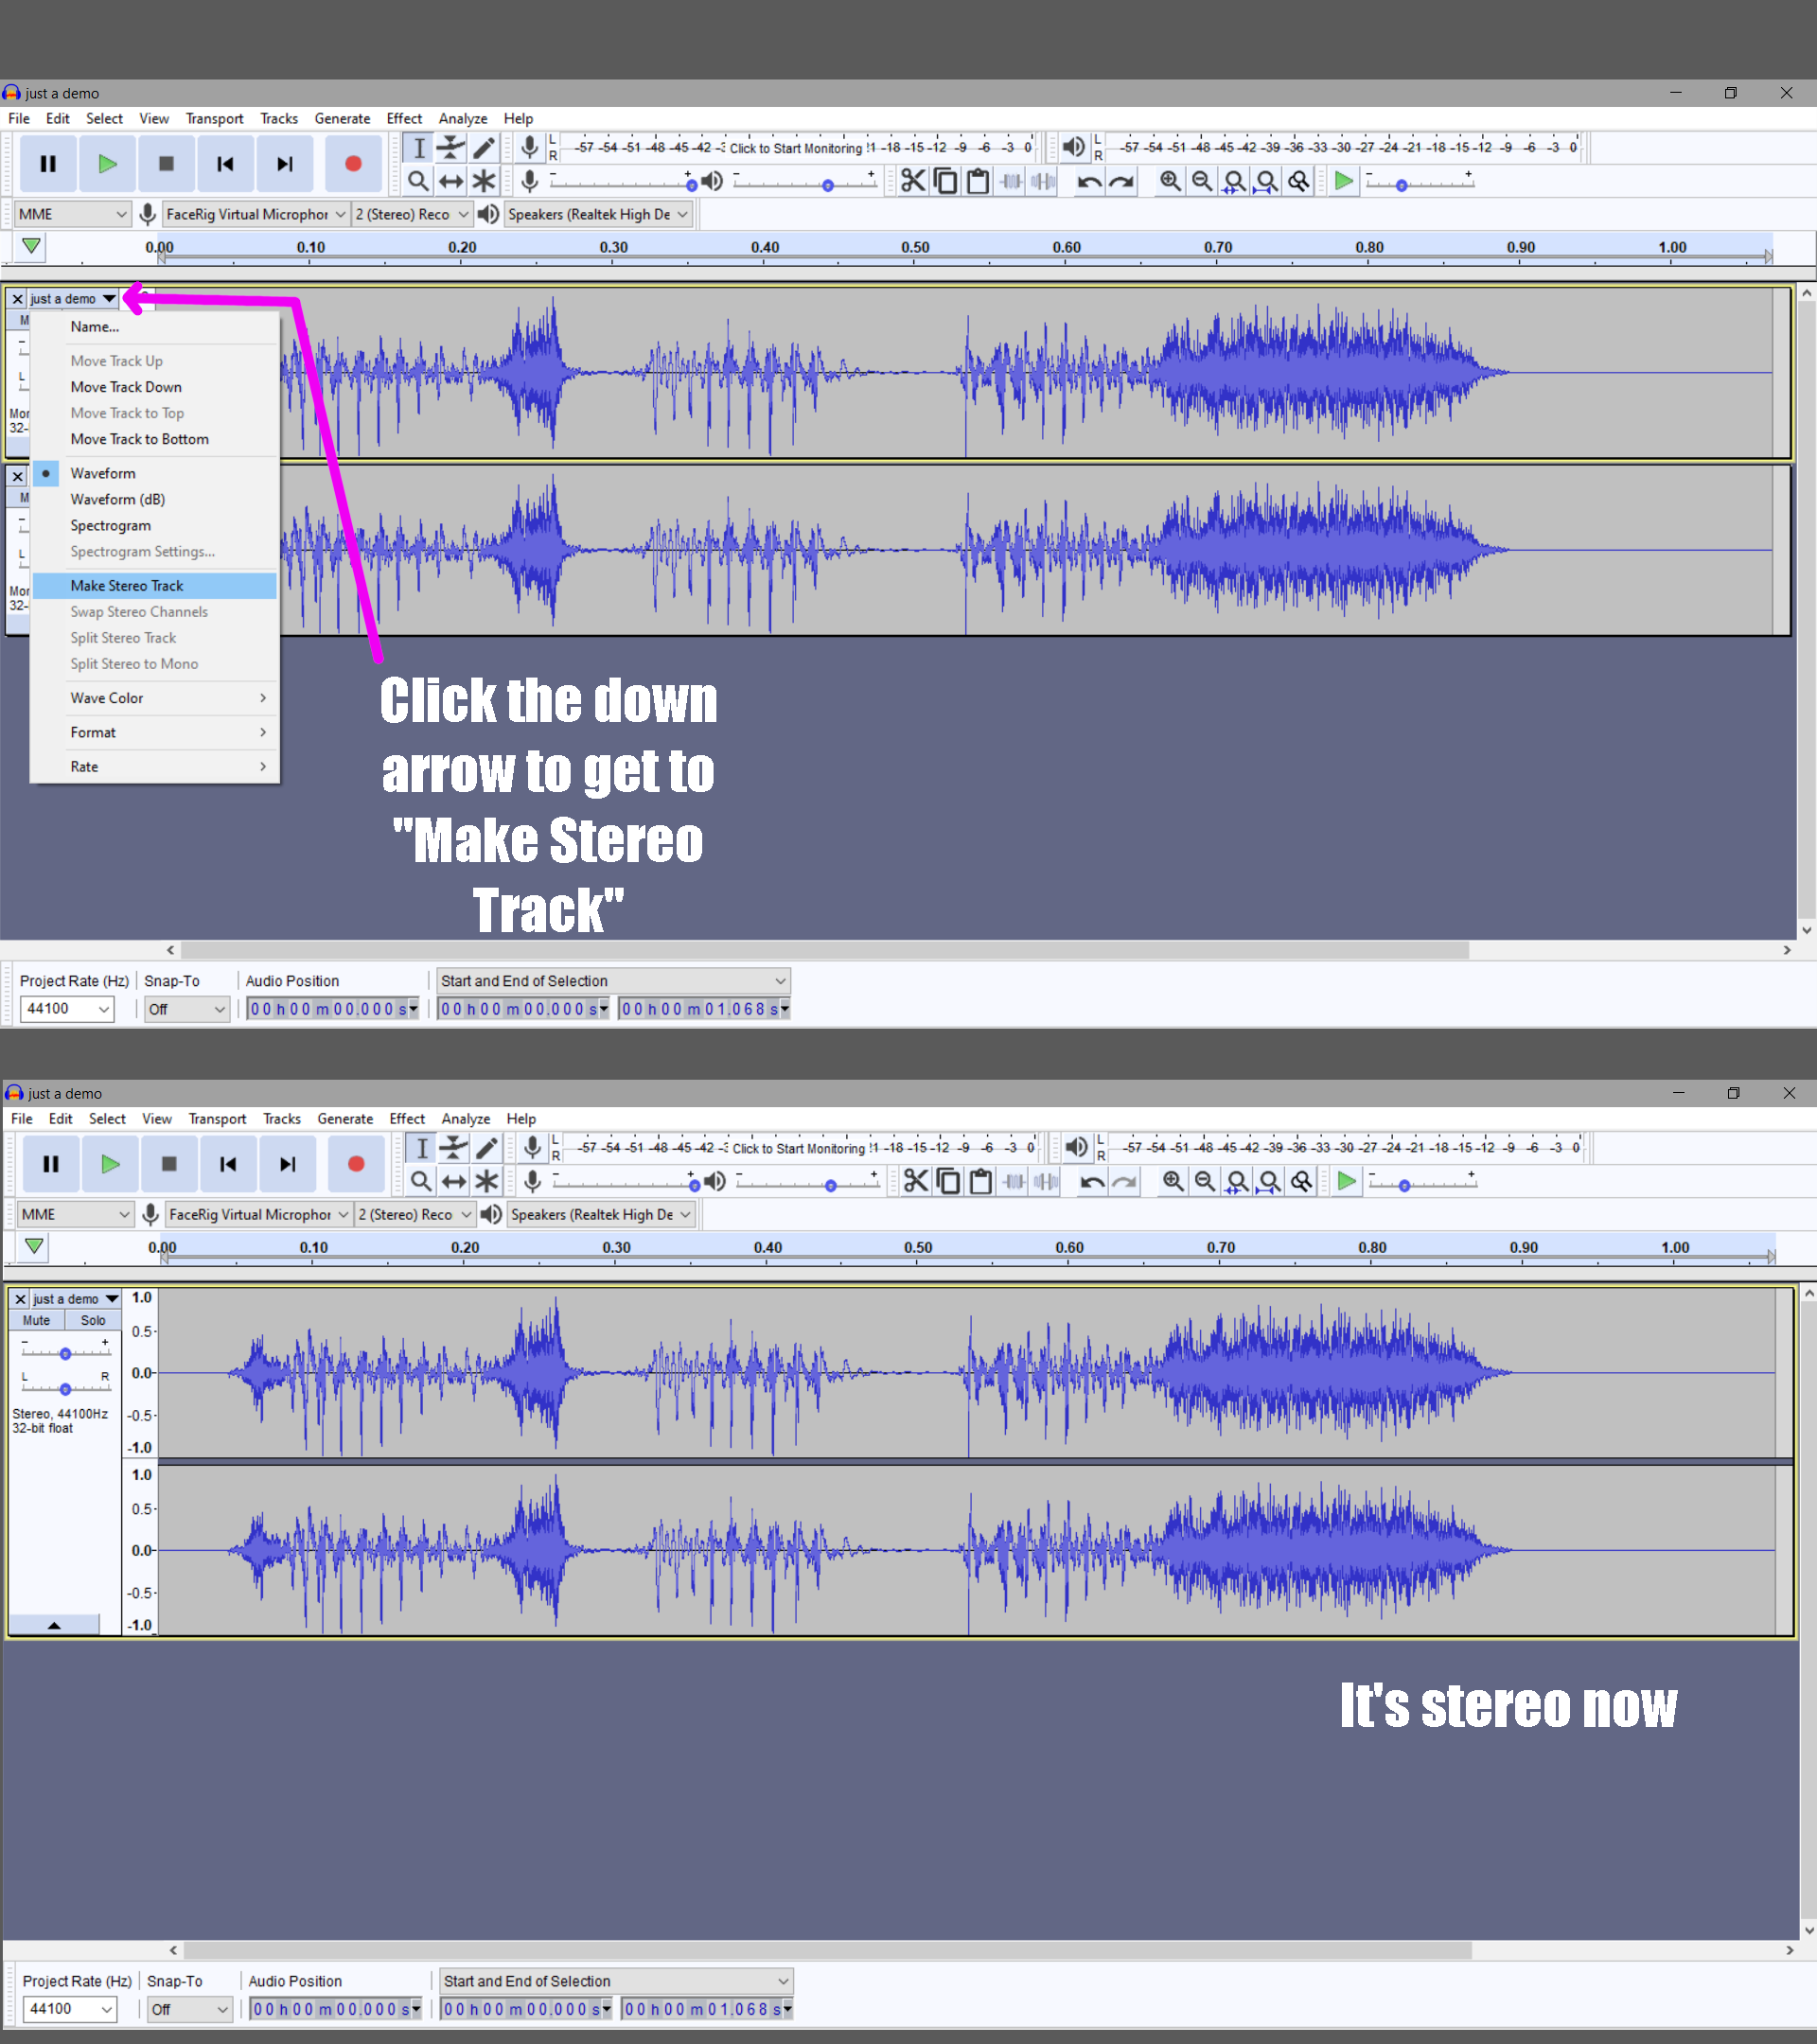Solo the stereo track in bottom window
1817x2044 pixels.
pyautogui.click(x=93, y=1320)
